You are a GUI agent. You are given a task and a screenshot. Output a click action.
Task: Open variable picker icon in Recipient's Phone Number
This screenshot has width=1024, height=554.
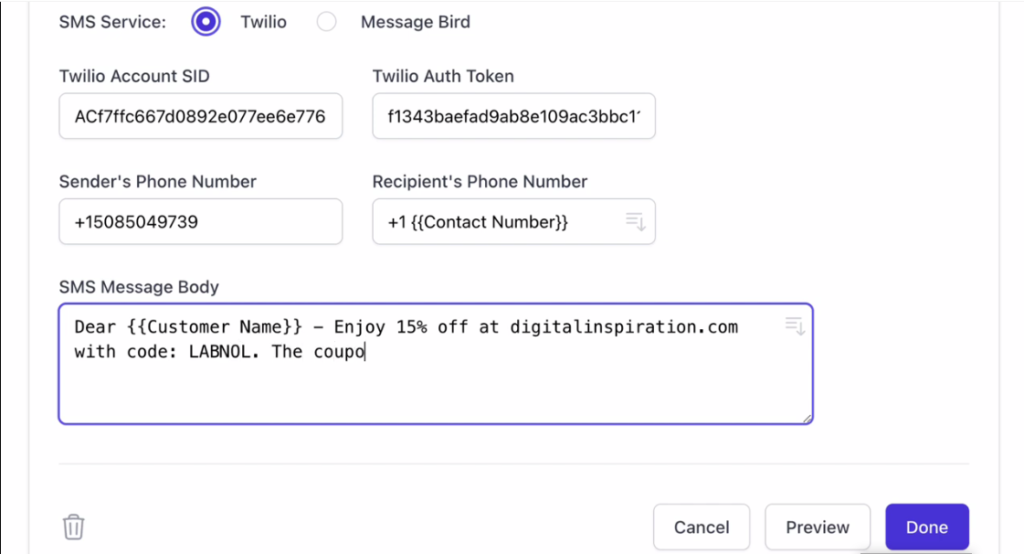click(635, 221)
